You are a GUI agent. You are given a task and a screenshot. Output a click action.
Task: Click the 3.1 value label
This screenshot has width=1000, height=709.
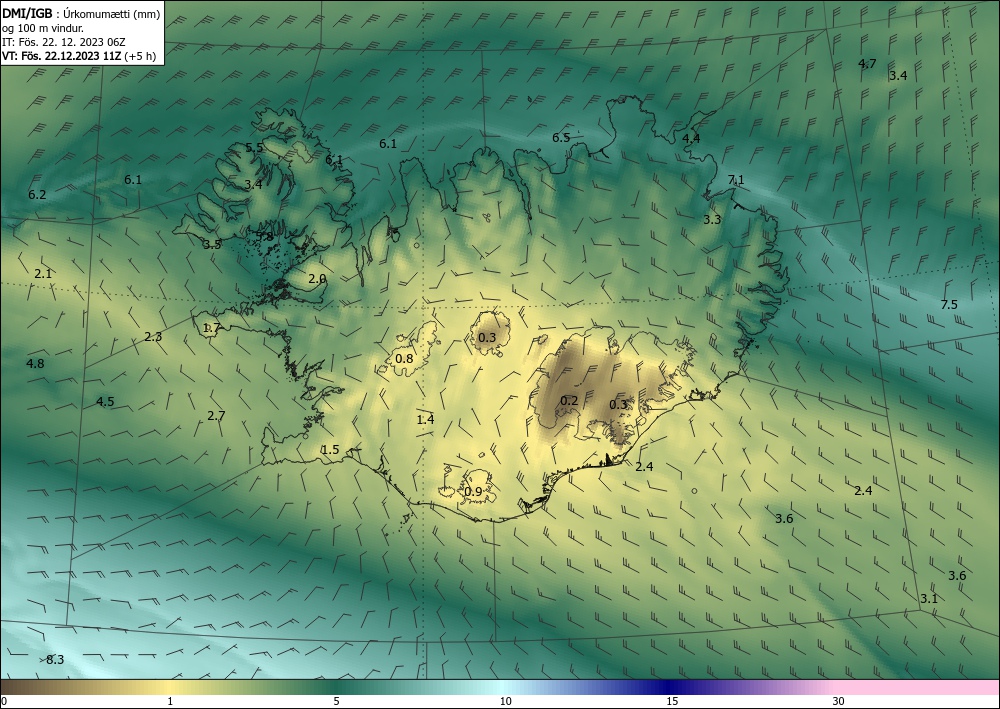coord(929,599)
